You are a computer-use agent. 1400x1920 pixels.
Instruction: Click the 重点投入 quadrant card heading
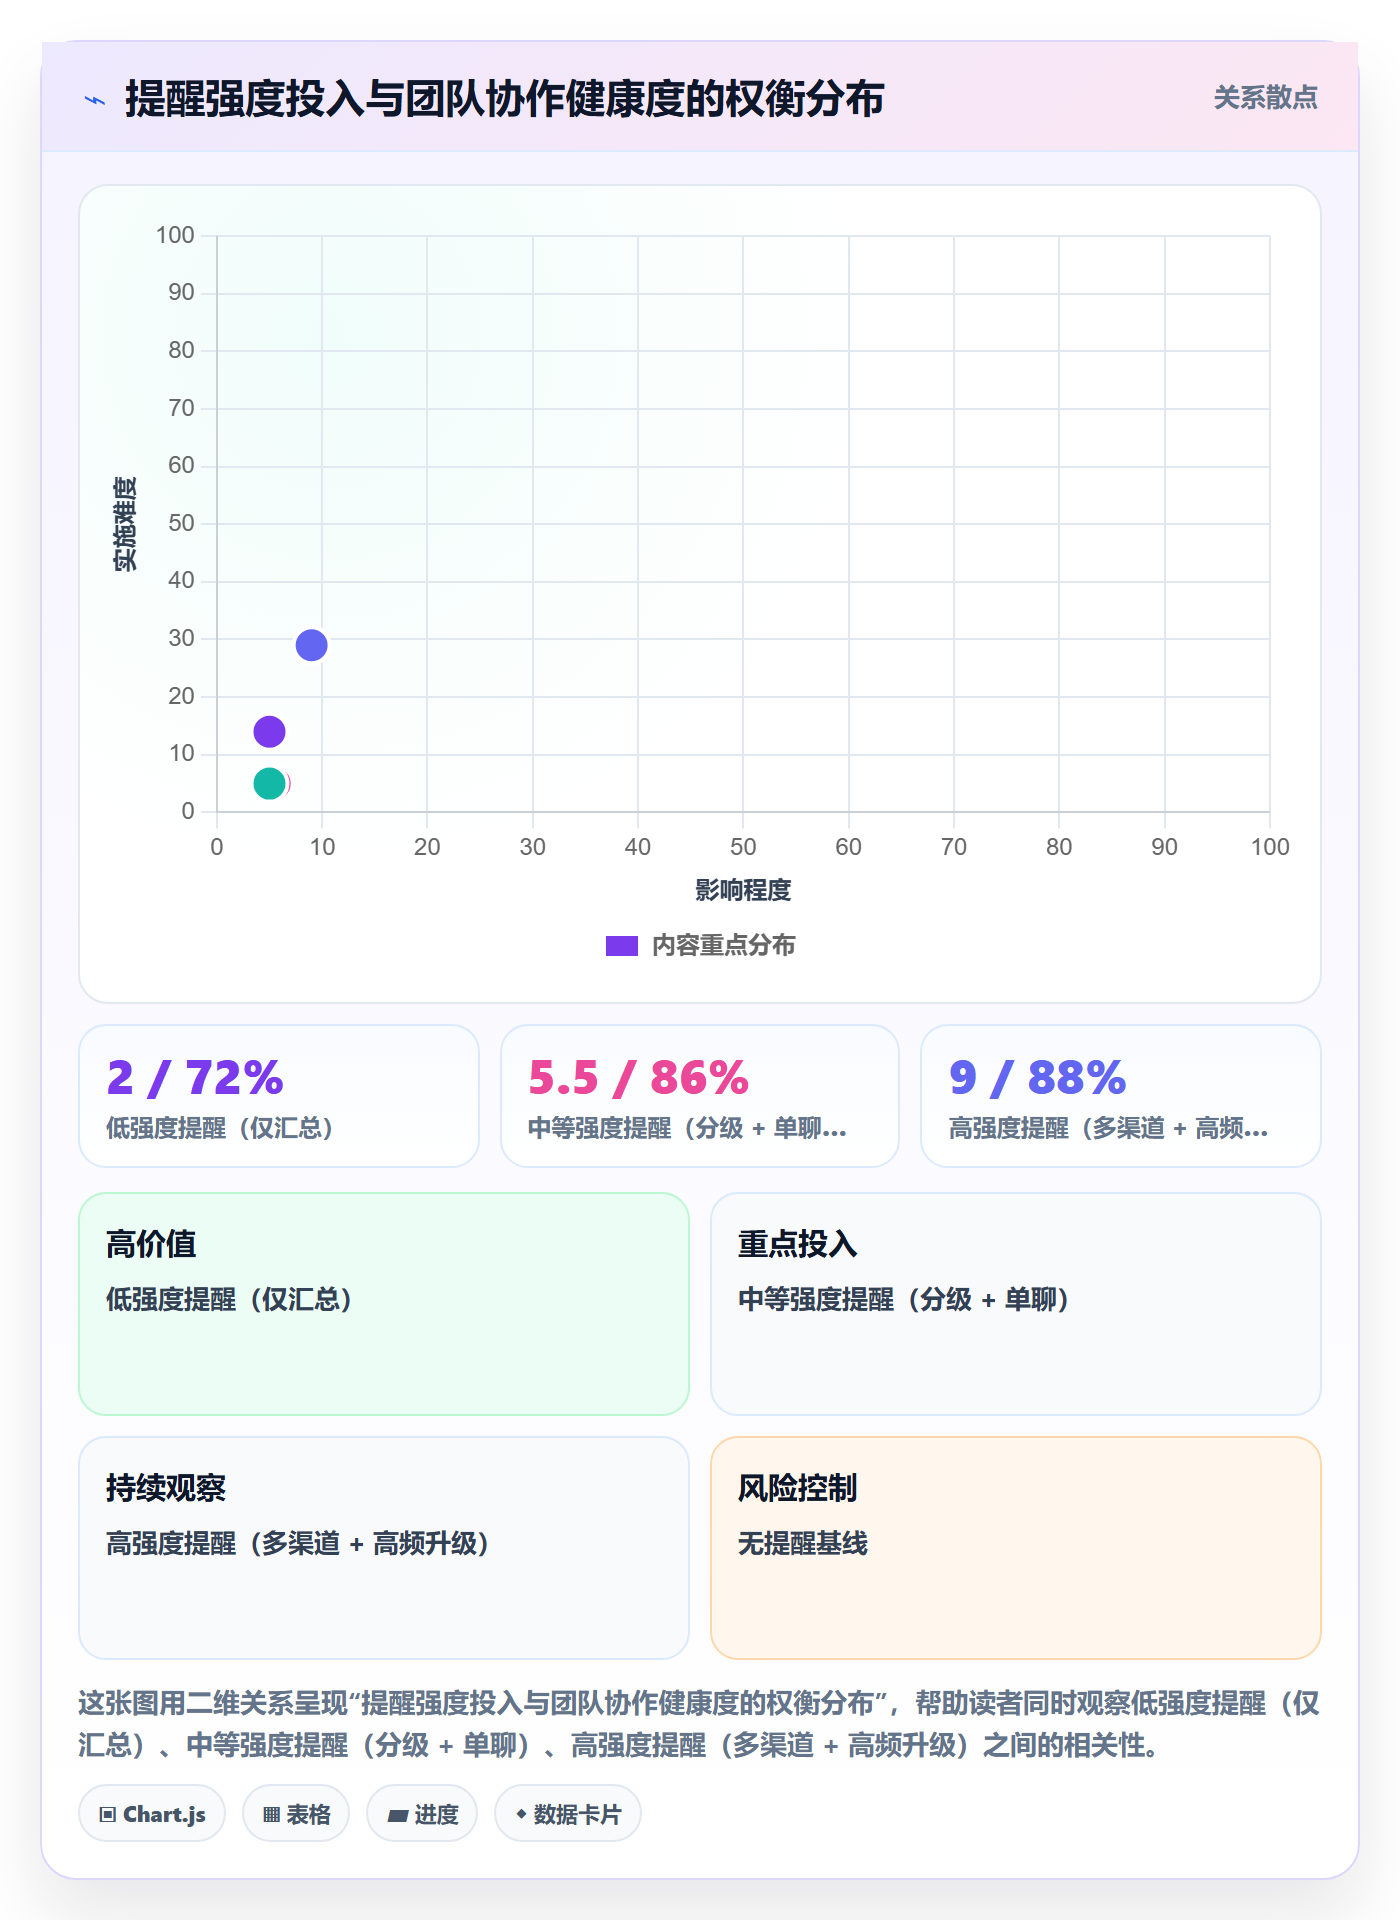798,1244
